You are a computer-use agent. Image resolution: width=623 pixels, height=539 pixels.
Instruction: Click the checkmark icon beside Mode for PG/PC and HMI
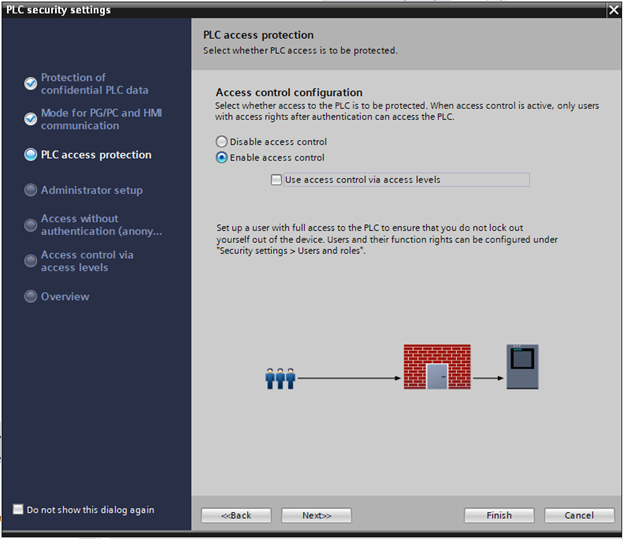point(31,120)
